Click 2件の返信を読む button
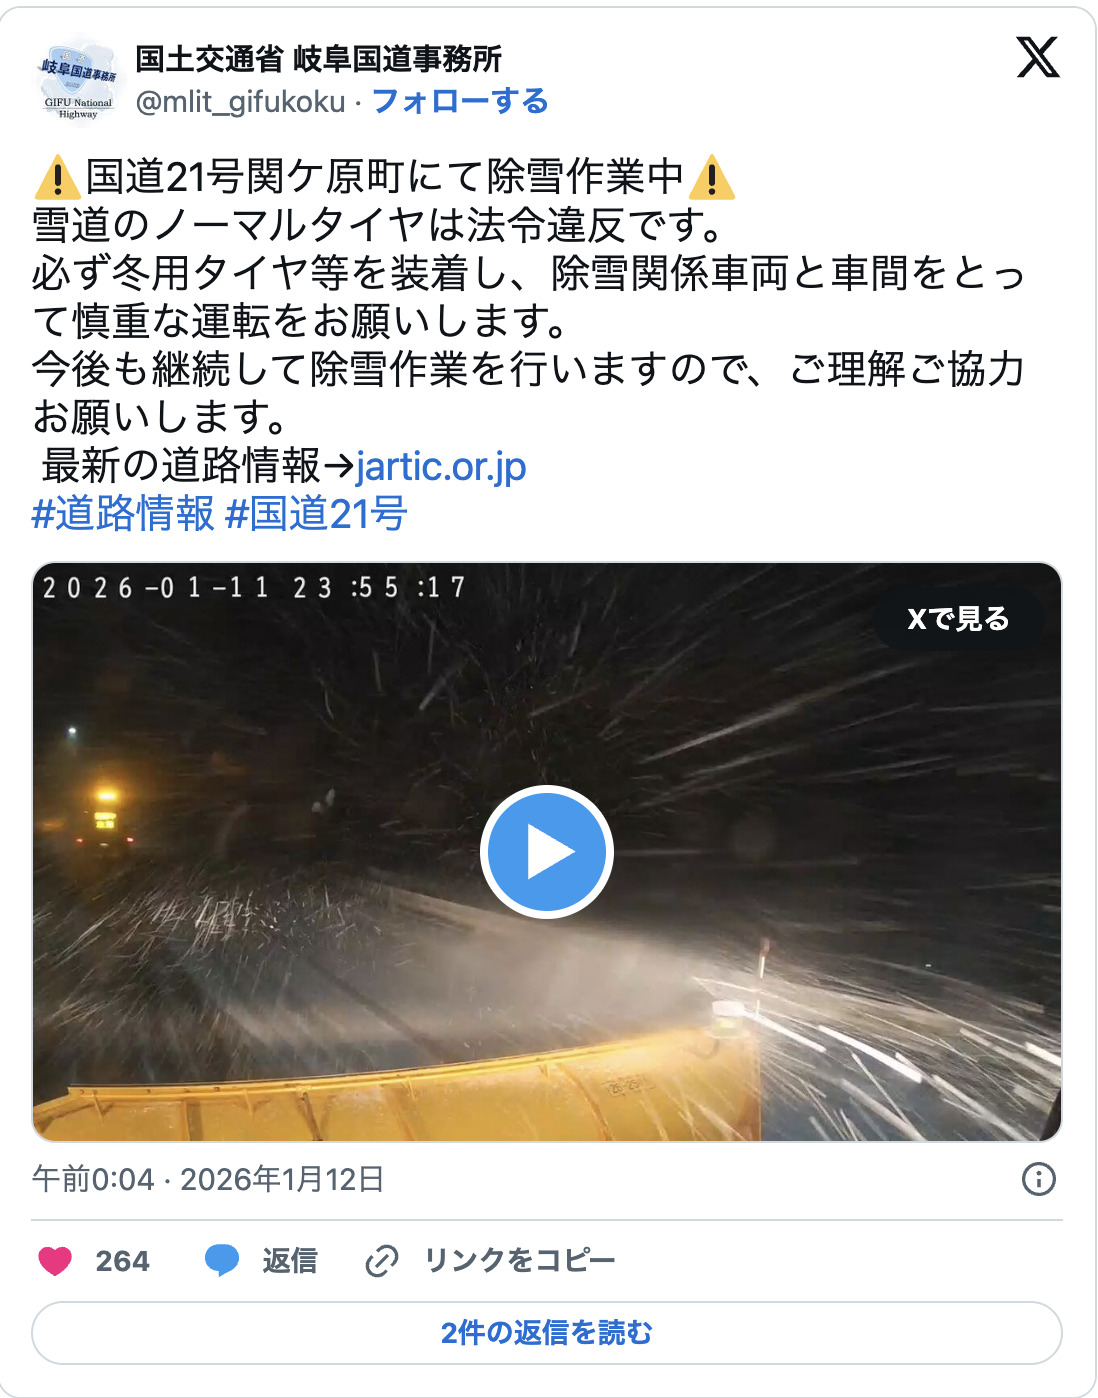The width and height of the screenshot is (1098, 1398). point(547,1333)
